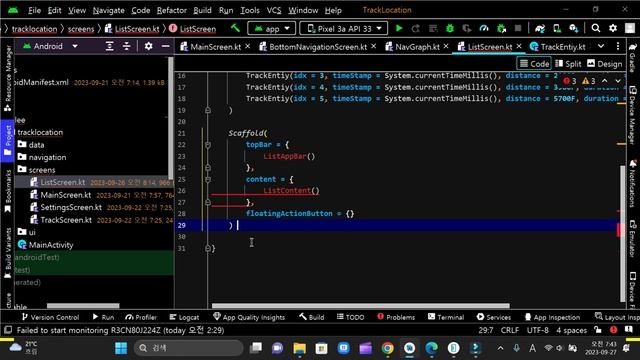Open the Logcat tool window
Screen dimensions: 640x360
tap(184, 317)
